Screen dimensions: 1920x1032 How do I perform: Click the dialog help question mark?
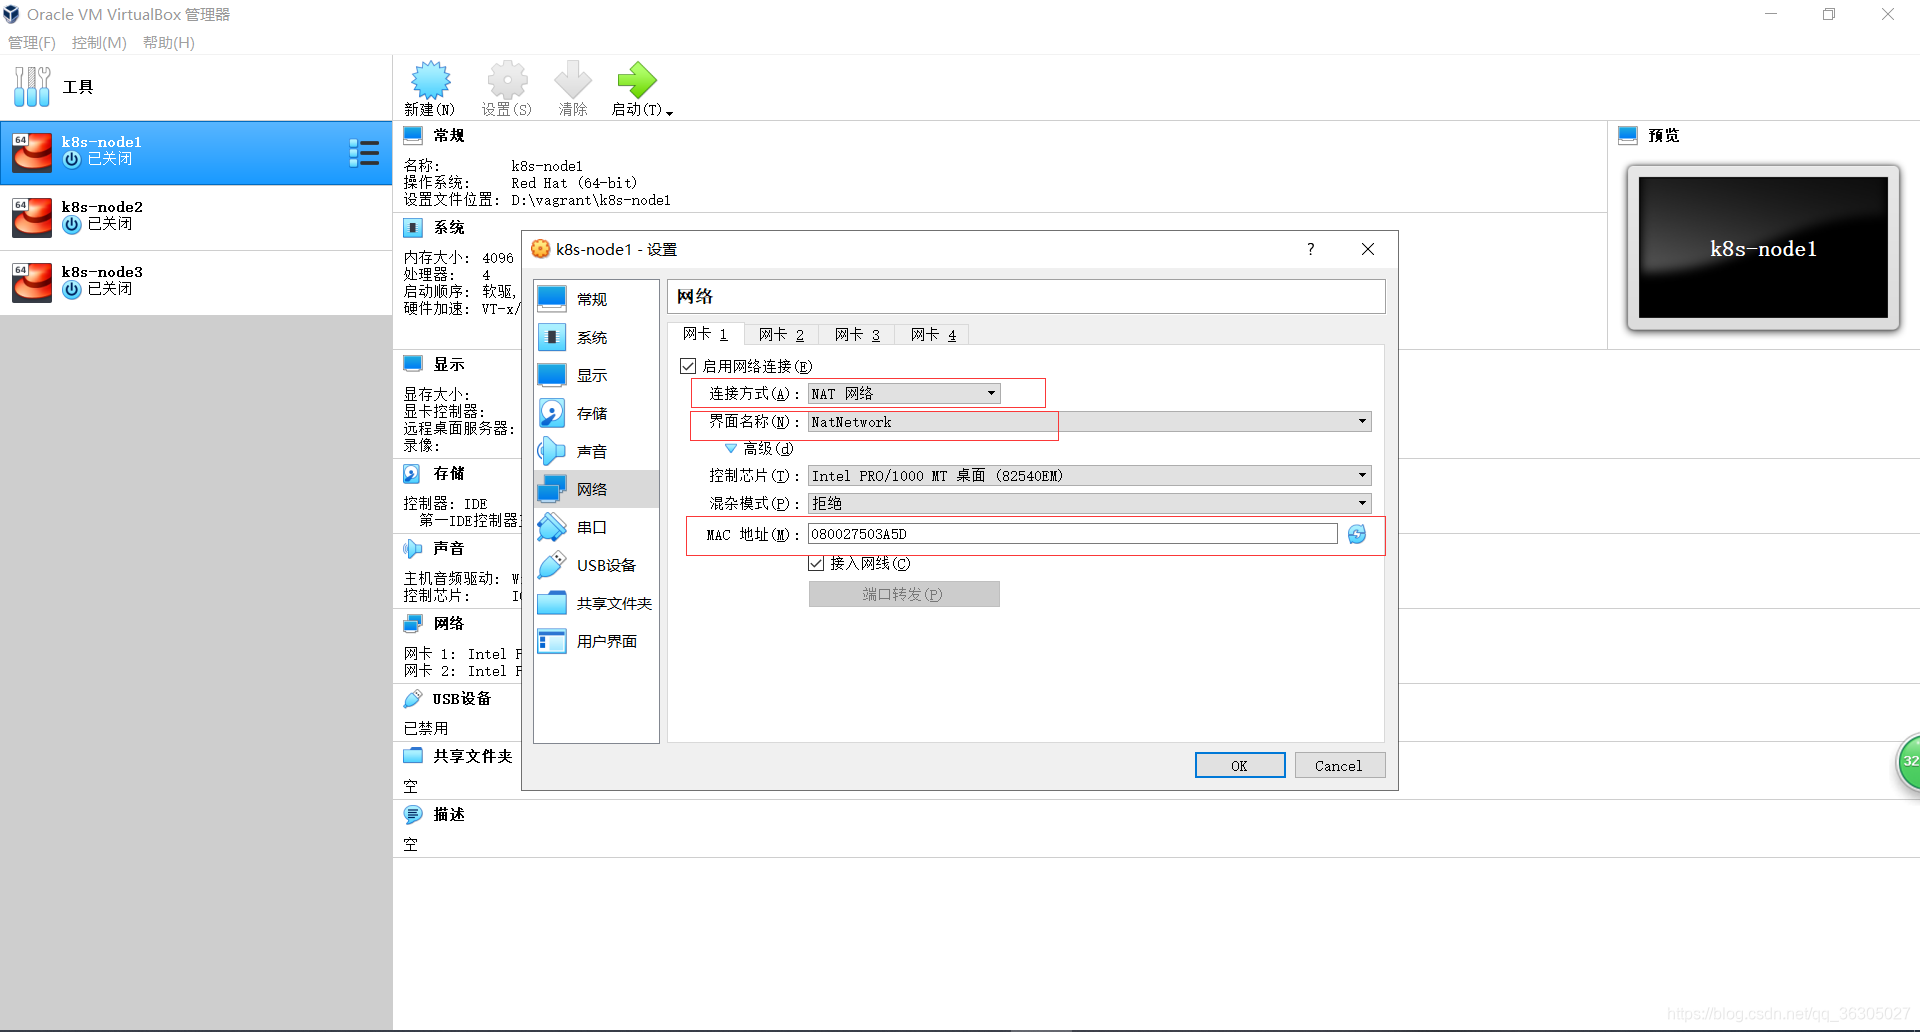pyautogui.click(x=1311, y=249)
